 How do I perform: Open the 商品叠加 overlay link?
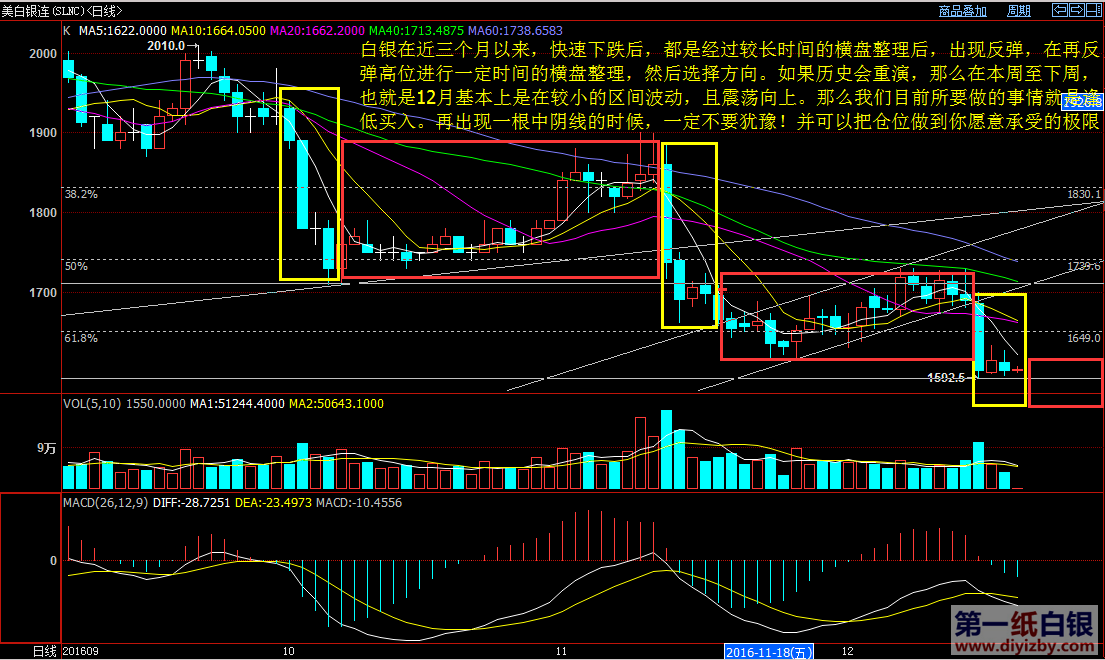(962, 11)
